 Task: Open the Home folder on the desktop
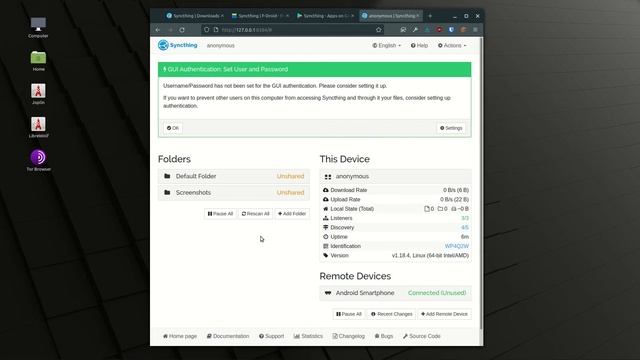[38, 61]
